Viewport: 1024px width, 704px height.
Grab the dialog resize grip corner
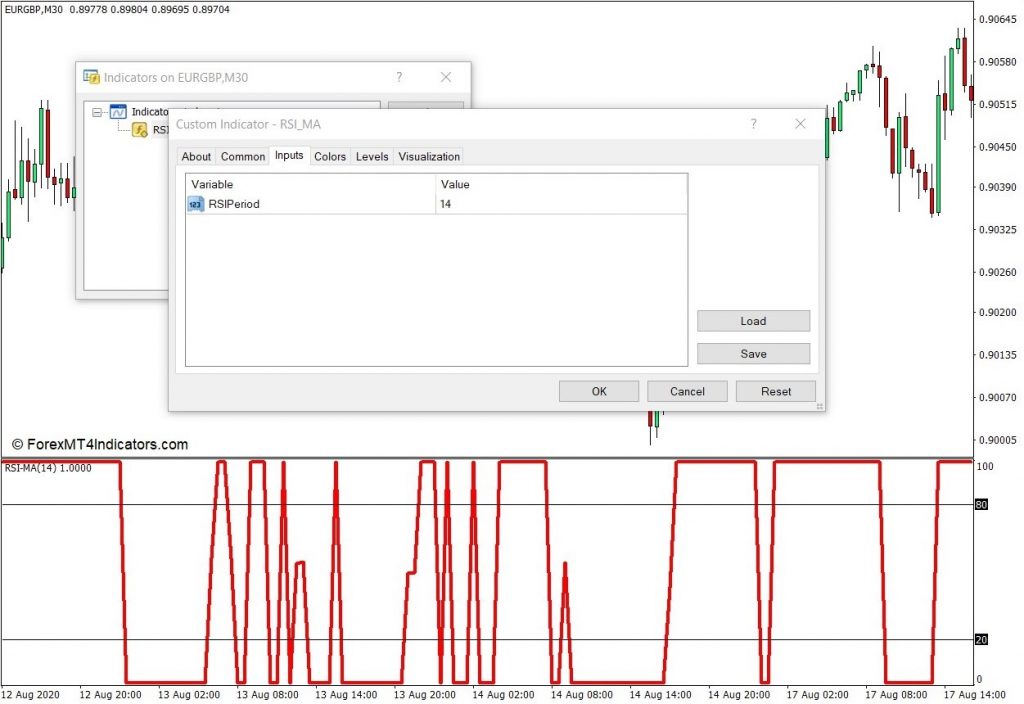(820, 406)
